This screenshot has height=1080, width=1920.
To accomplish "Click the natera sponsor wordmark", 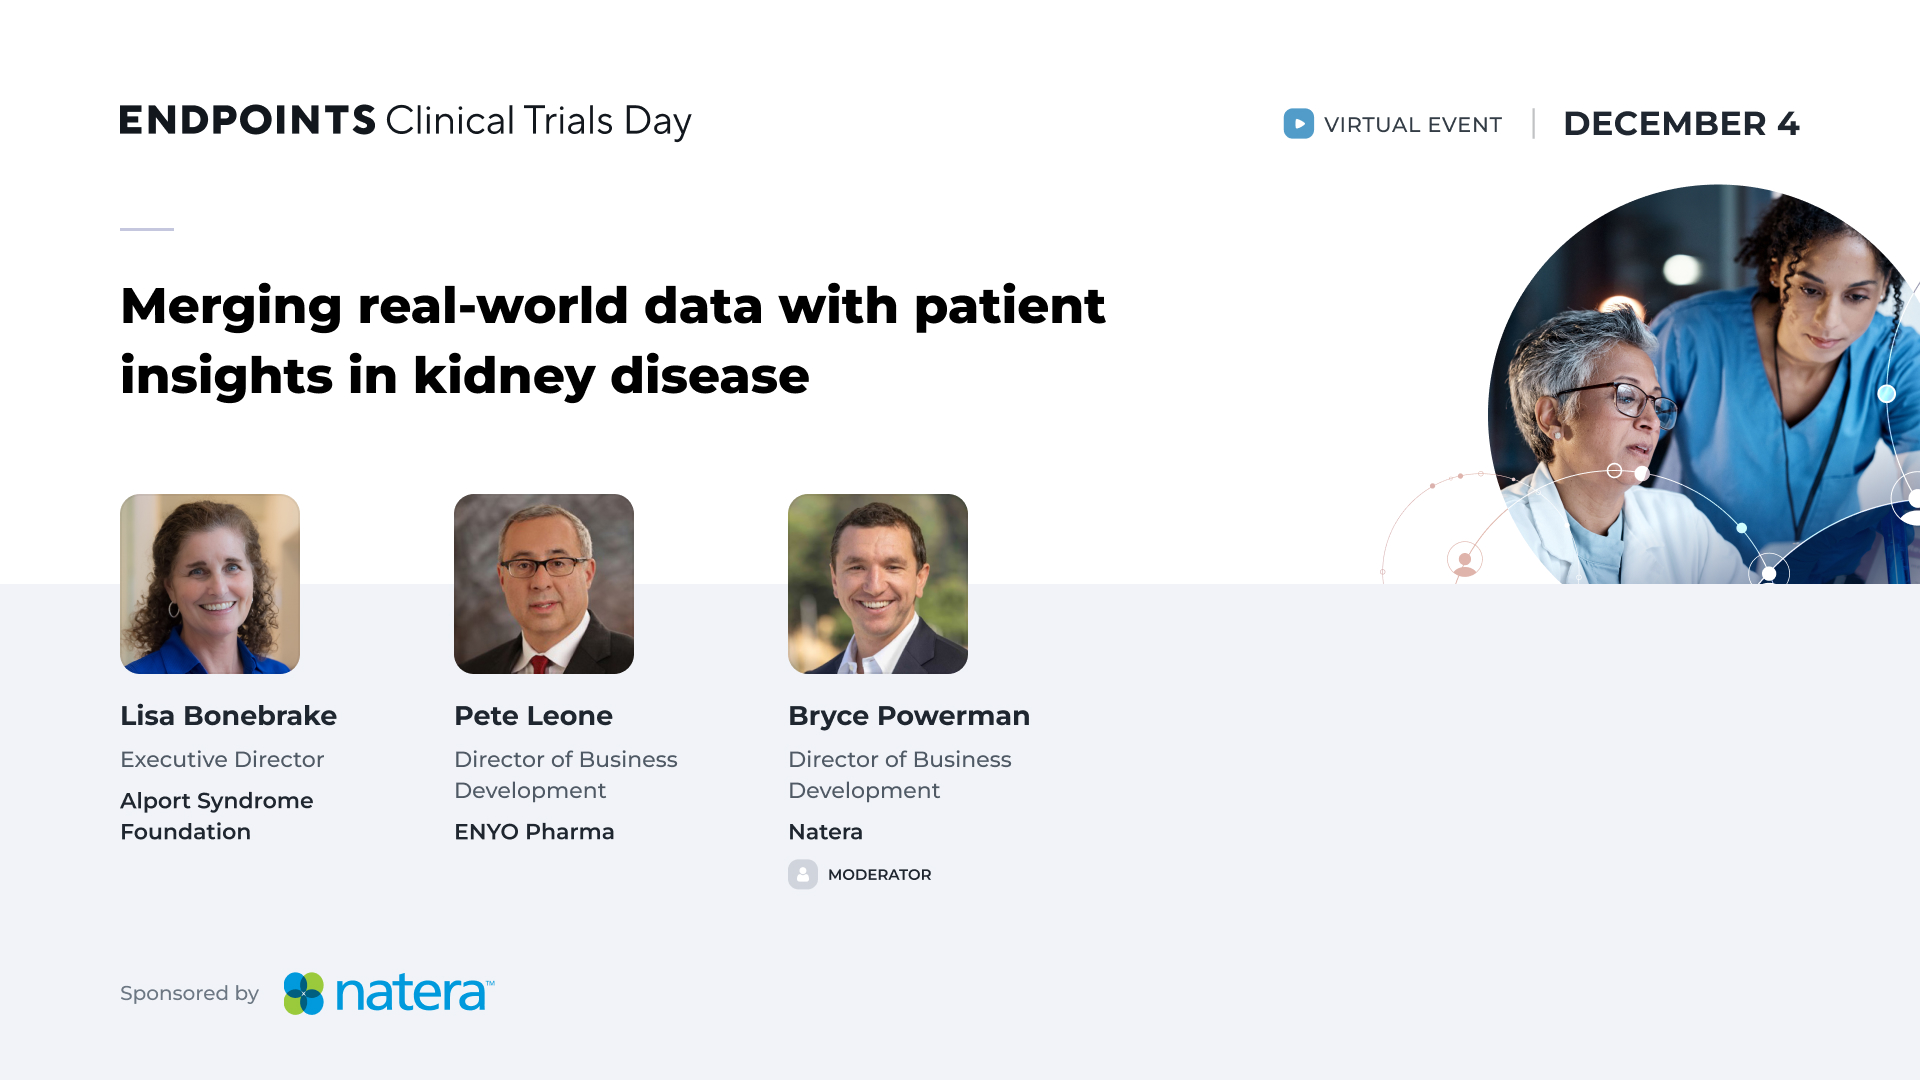I will tap(413, 993).
